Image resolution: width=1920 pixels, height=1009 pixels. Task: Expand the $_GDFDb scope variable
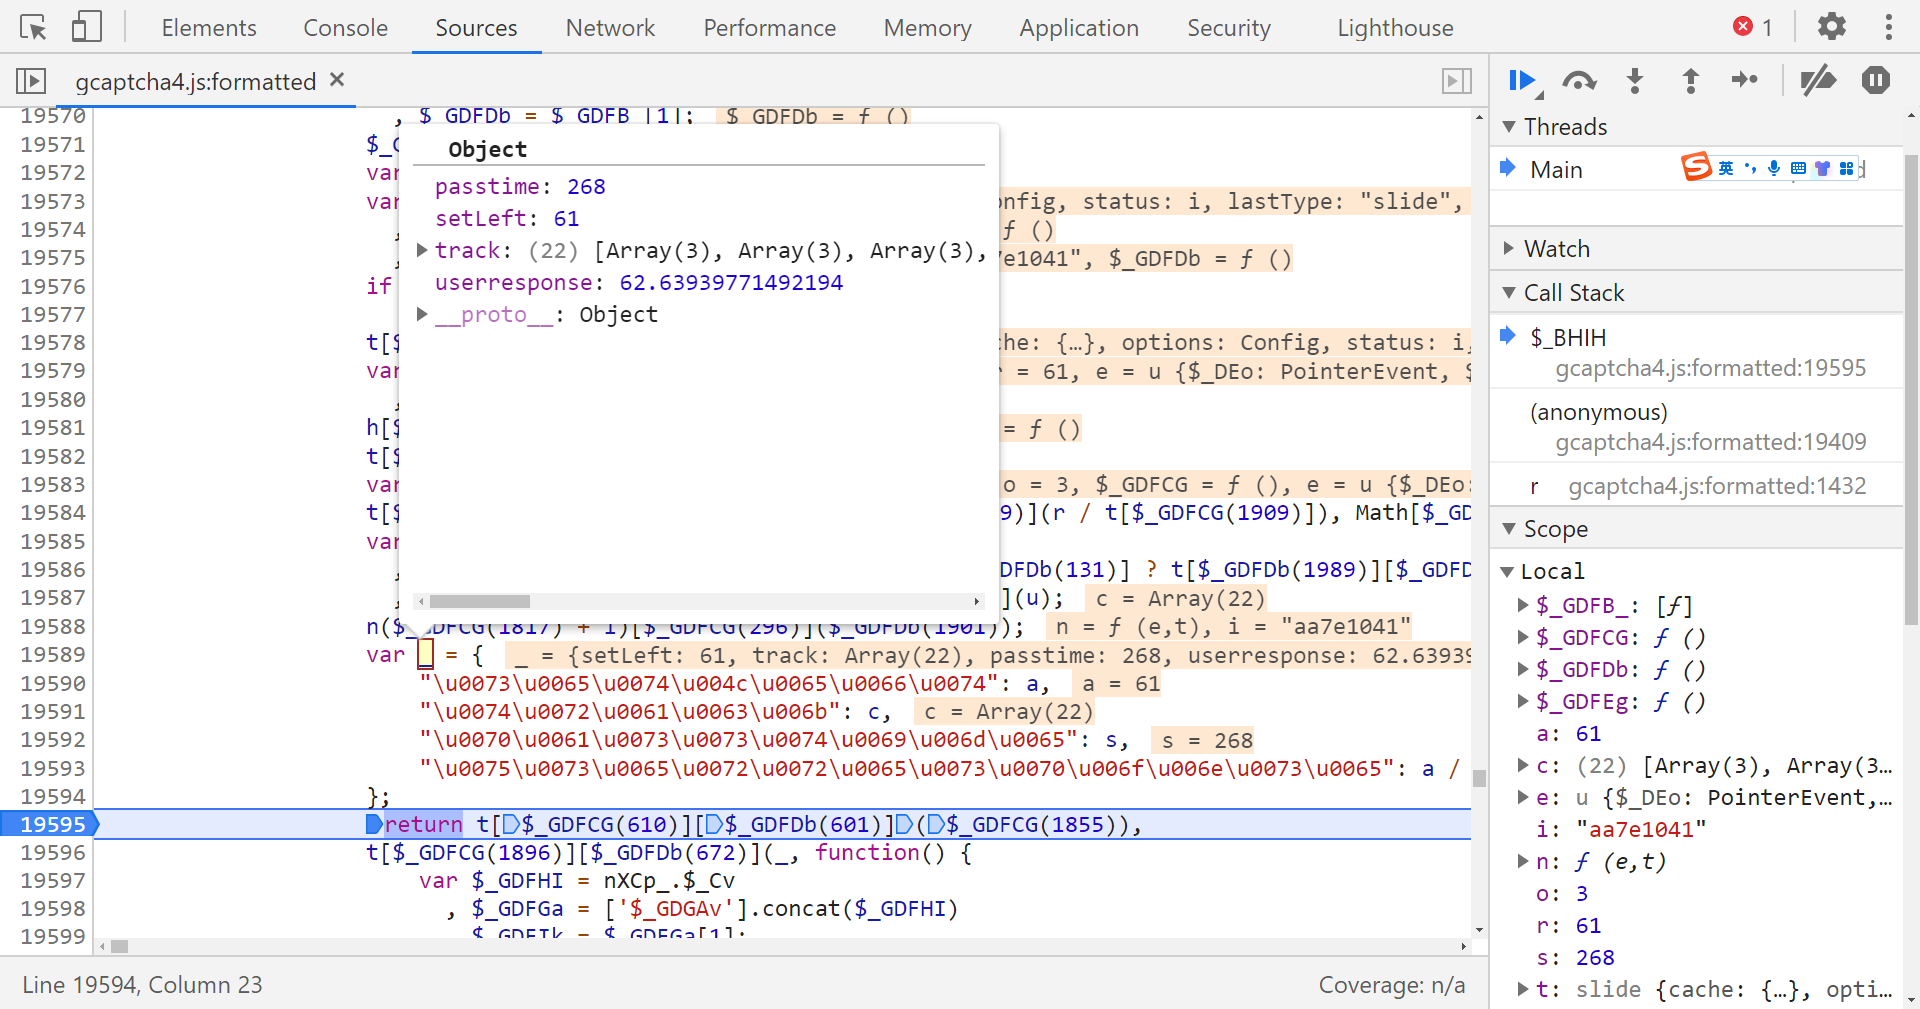tap(1523, 669)
